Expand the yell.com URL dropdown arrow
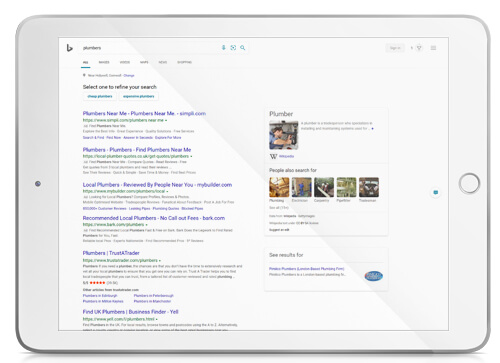This screenshot has width=500, height=363. pyautogui.click(x=157, y=319)
